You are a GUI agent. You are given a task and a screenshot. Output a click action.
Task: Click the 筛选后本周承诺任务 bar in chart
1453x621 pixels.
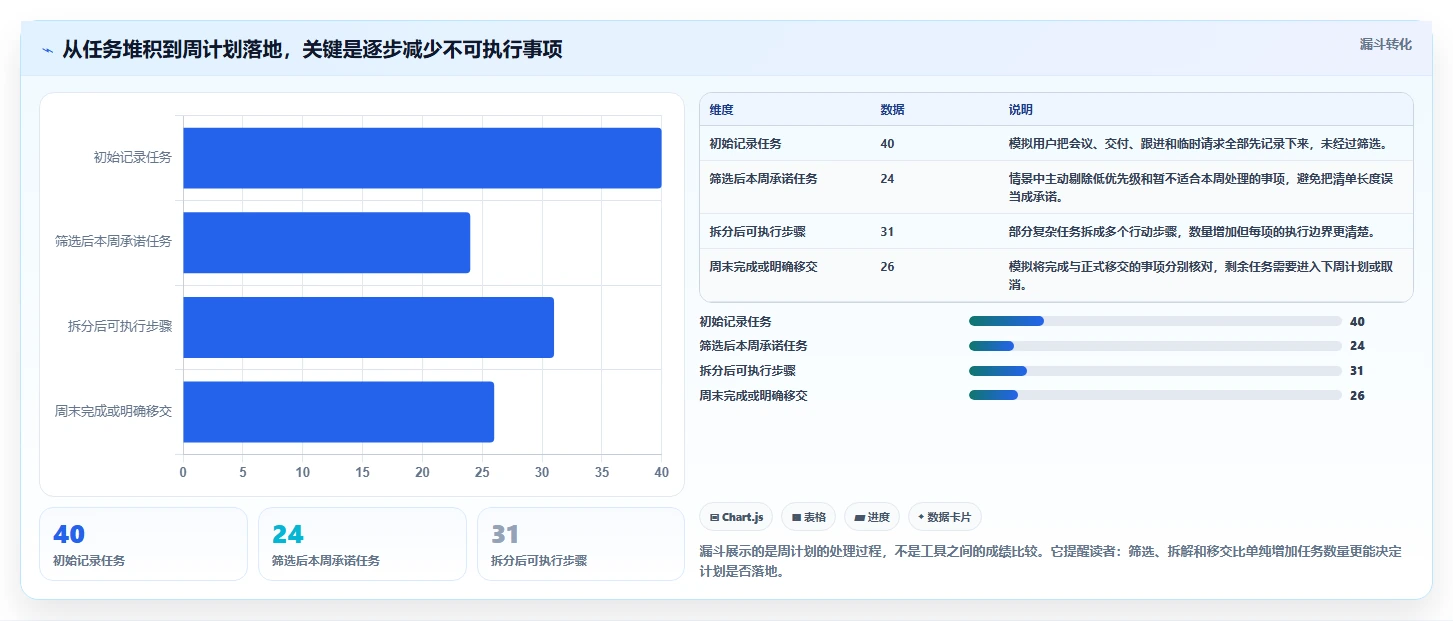pyautogui.click(x=326, y=242)
